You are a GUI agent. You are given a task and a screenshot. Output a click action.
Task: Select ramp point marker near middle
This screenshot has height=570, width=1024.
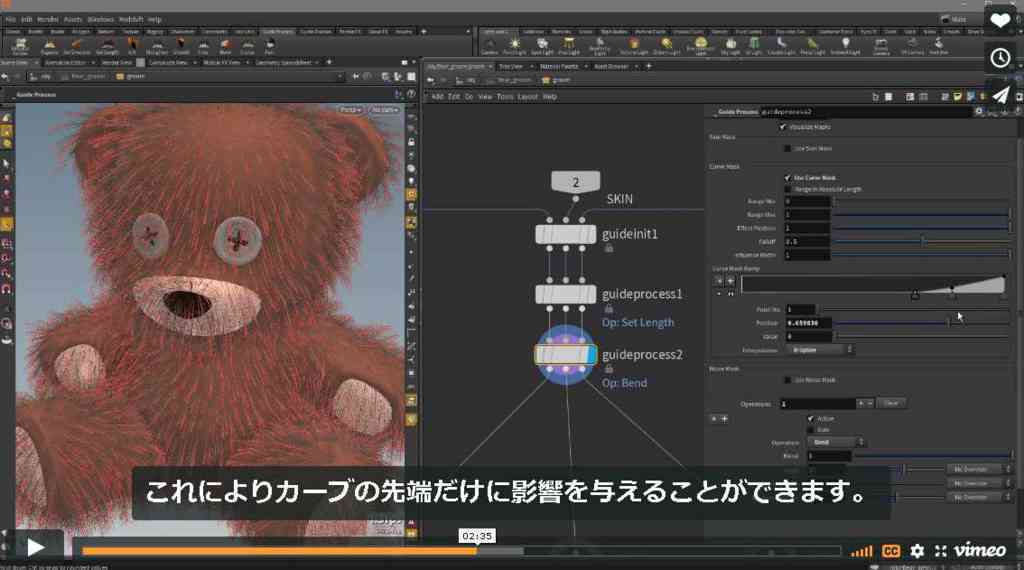click(915, 296)
